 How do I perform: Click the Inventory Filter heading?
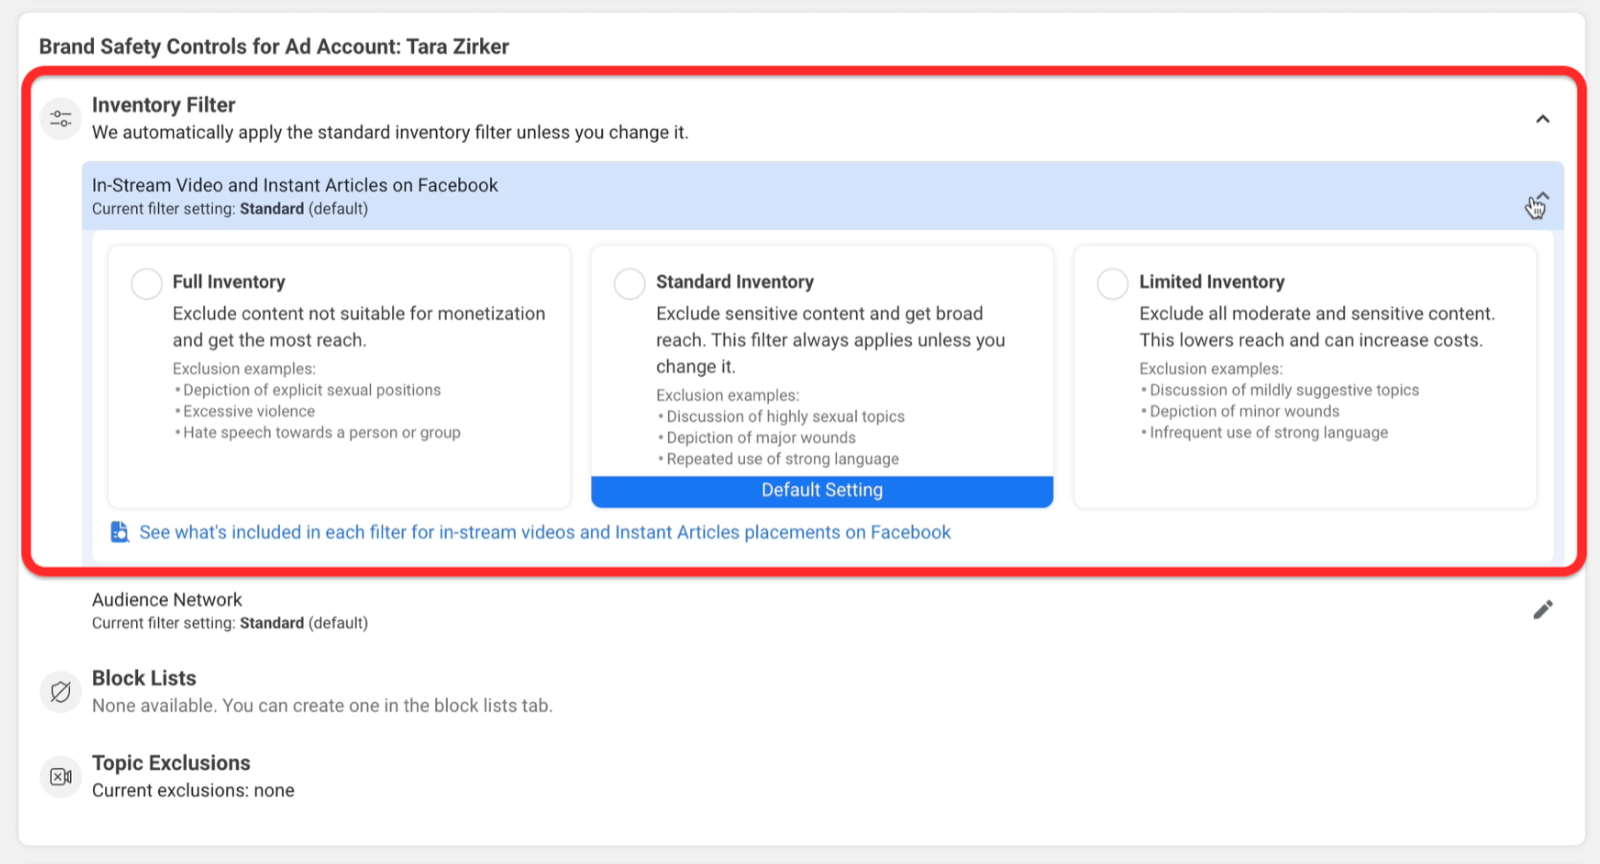pos(164,105)
